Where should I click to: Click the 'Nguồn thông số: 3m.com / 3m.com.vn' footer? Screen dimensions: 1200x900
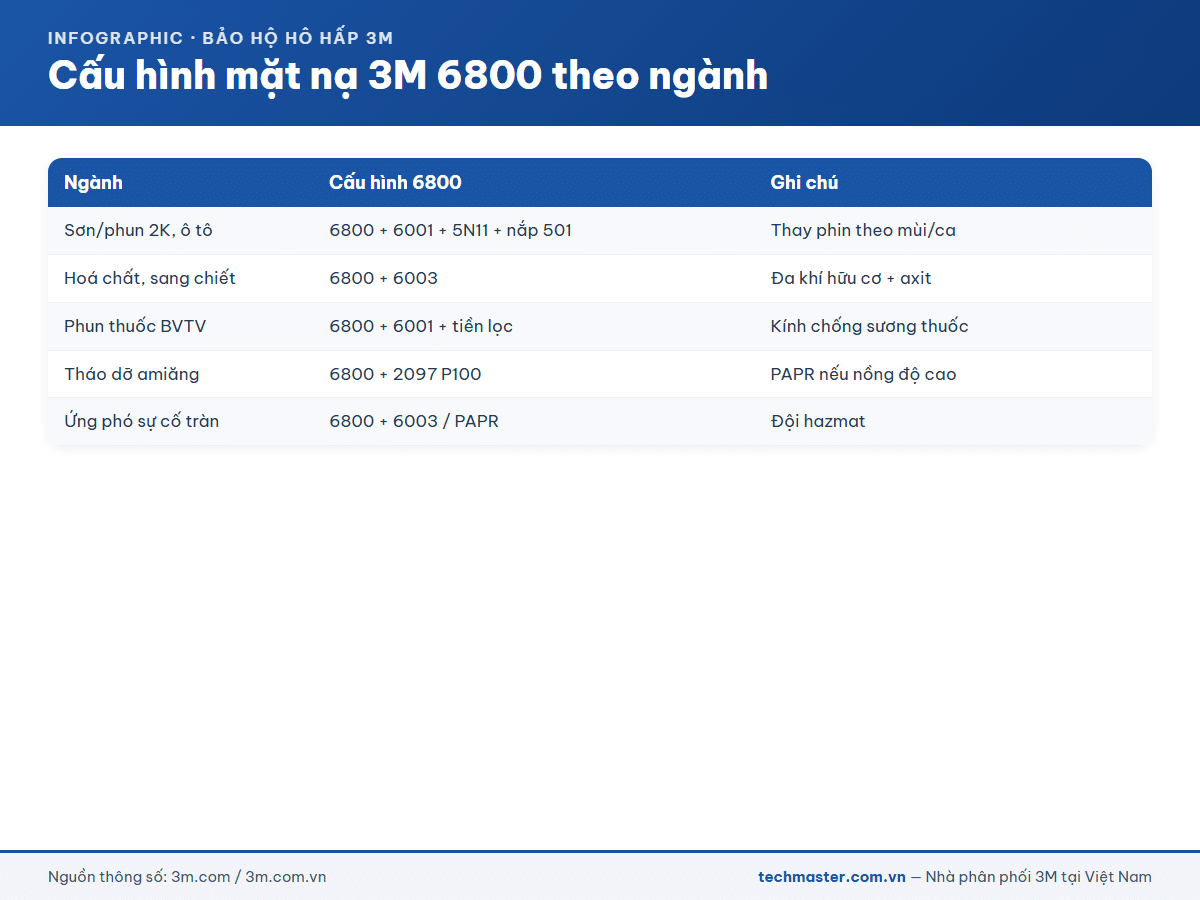[187, 877]
